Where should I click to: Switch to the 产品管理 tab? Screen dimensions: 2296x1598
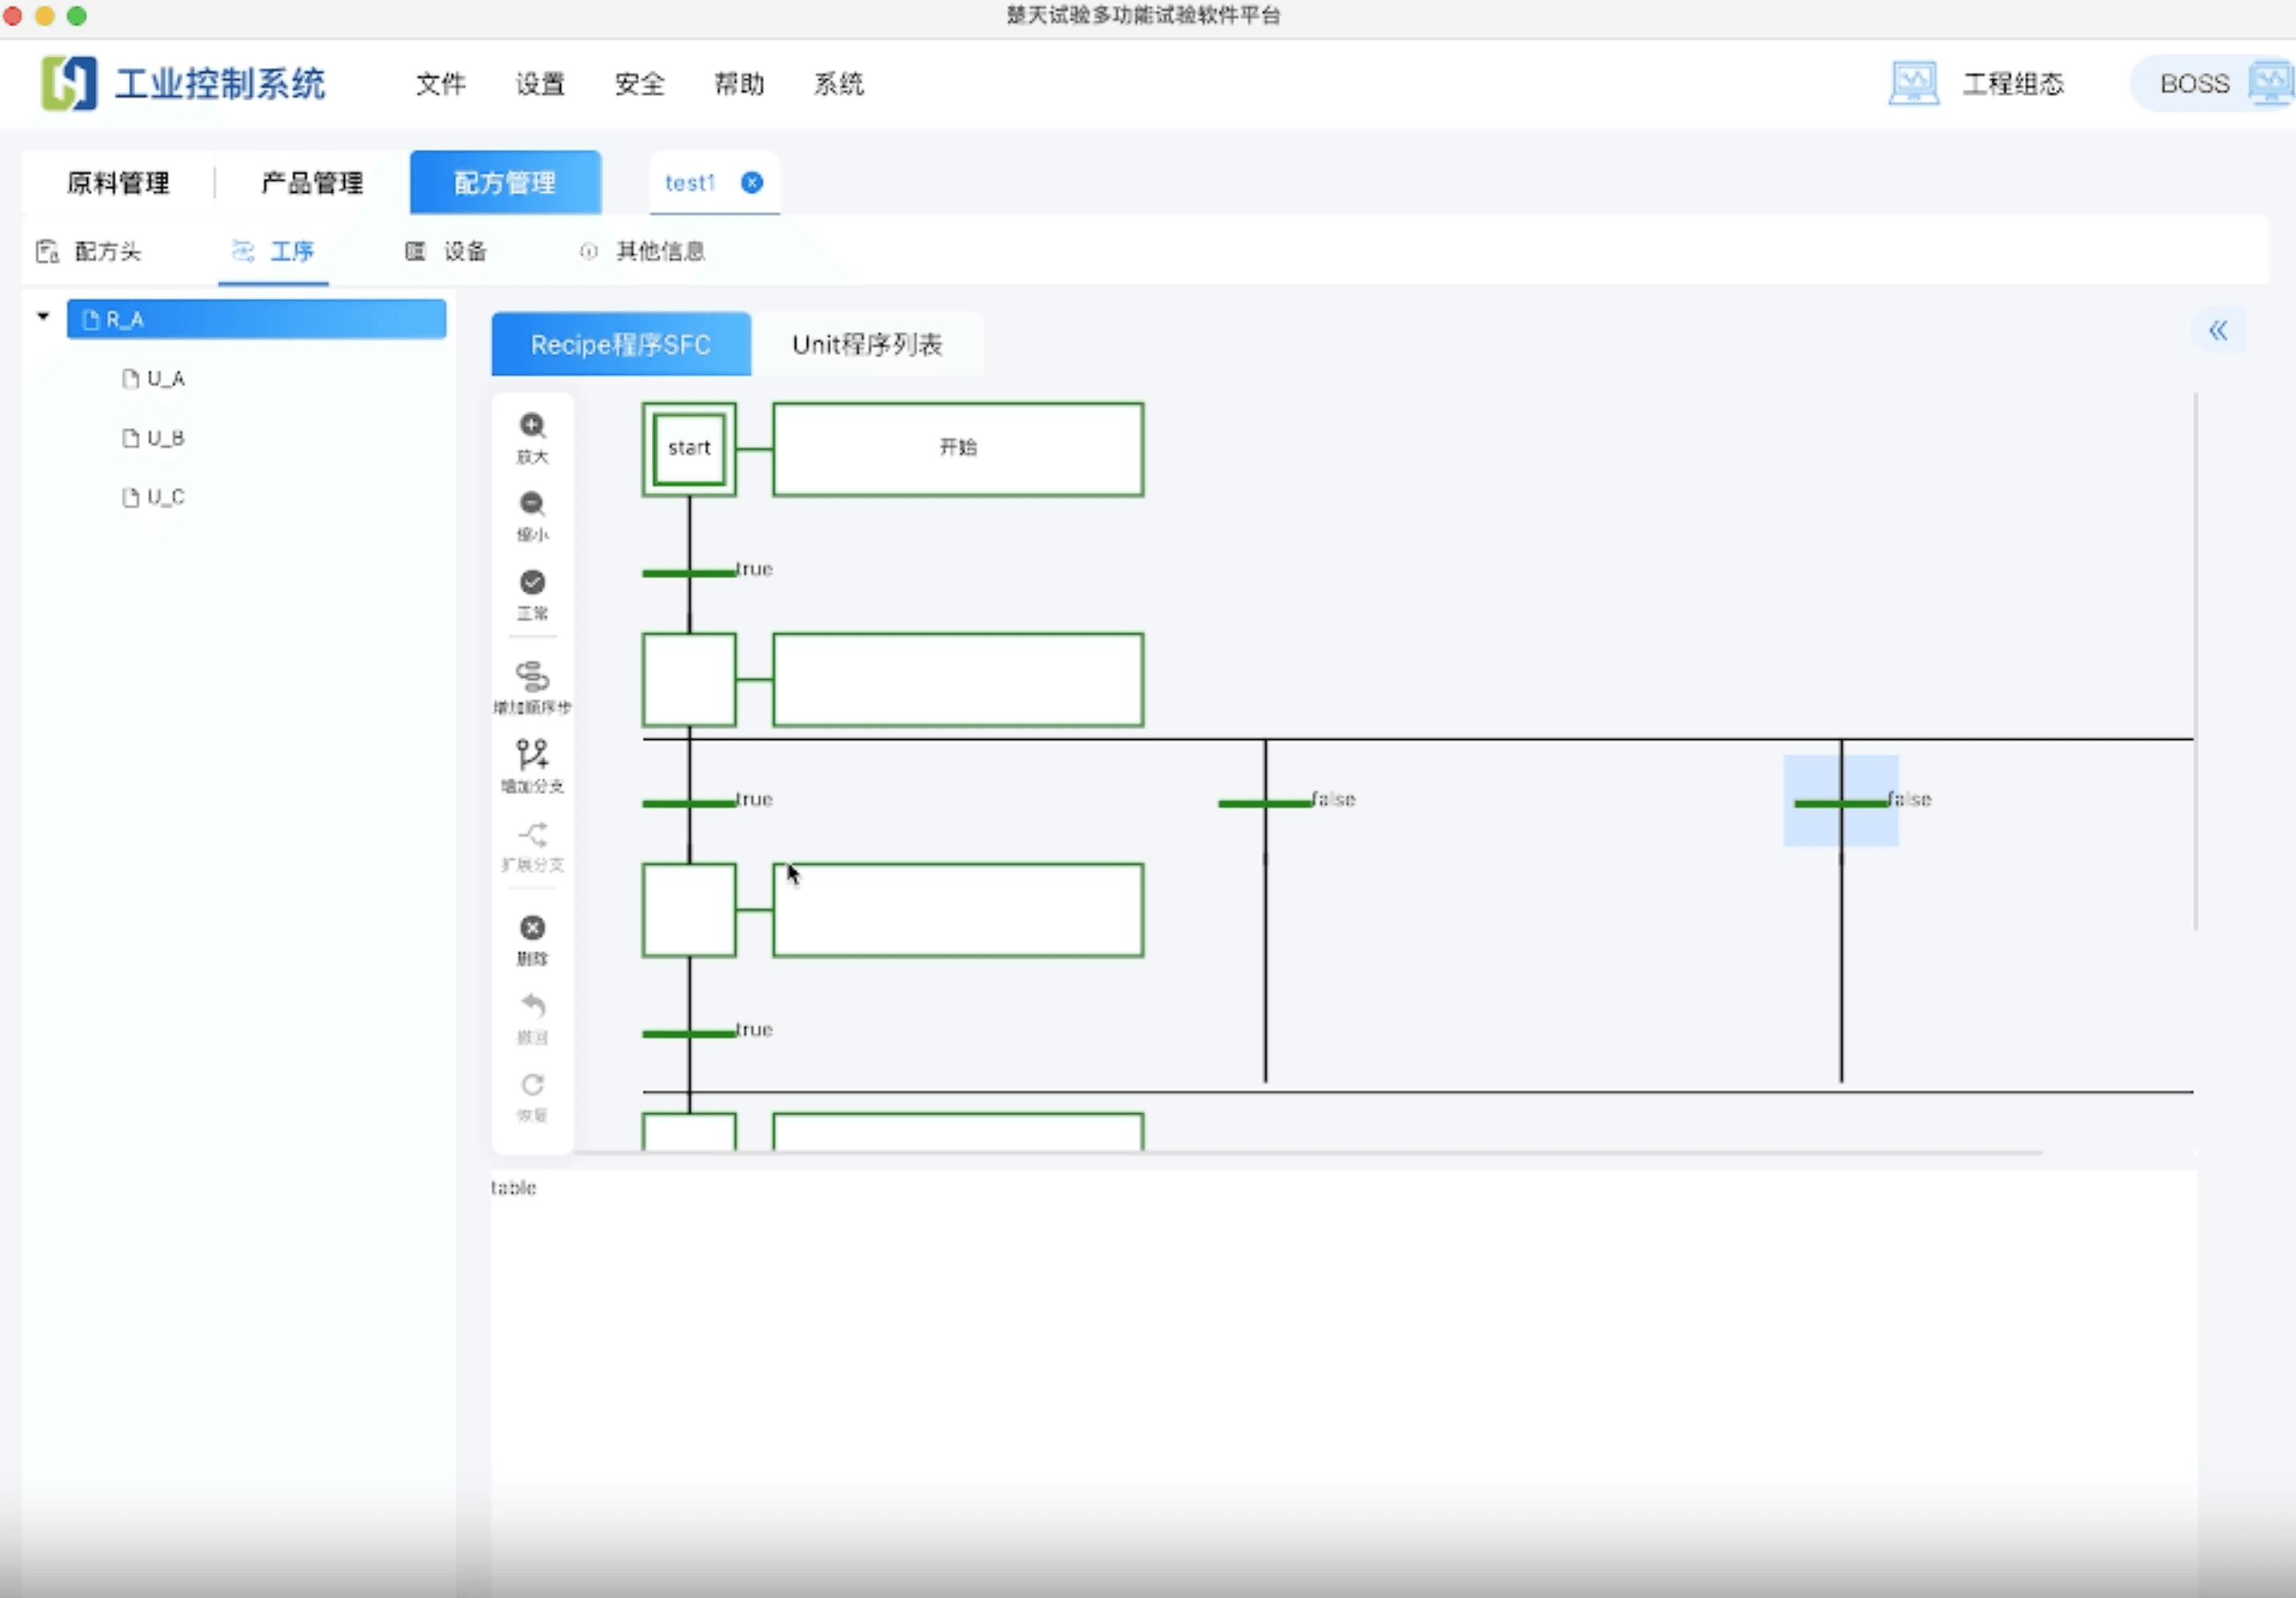pos(312,183)
